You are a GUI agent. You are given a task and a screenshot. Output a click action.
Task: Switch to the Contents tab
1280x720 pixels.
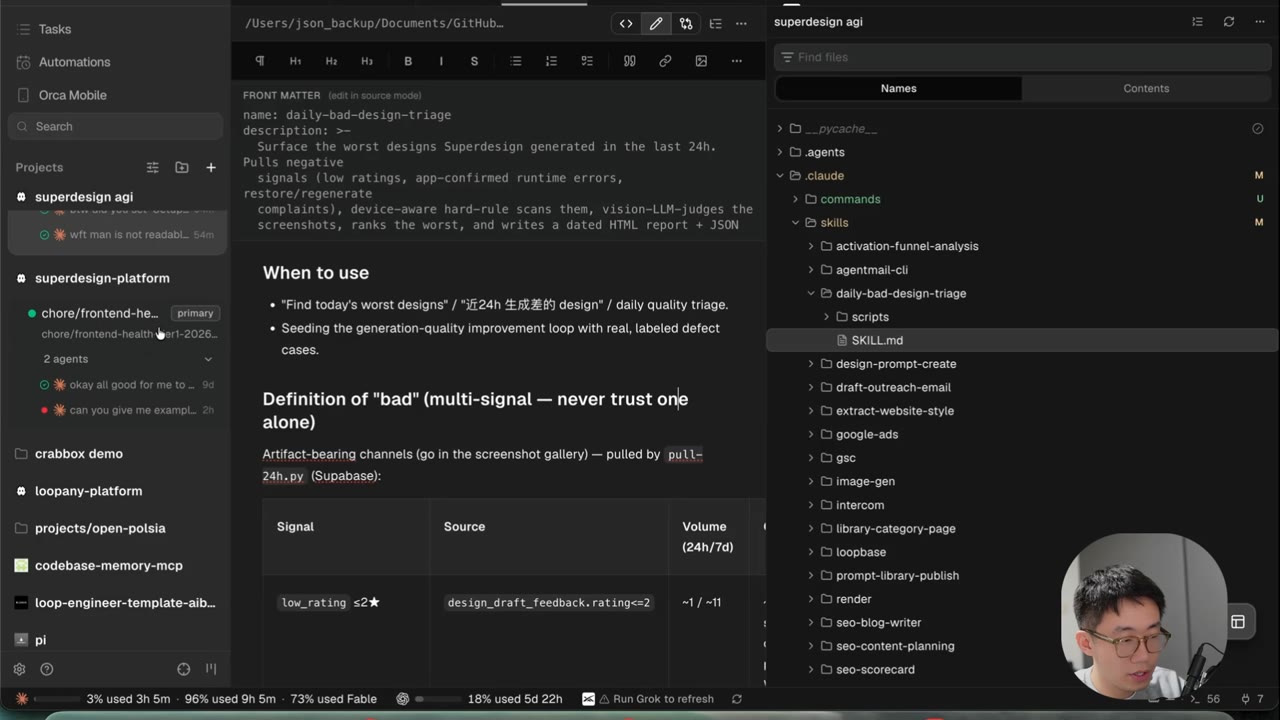pos(1146,88)
